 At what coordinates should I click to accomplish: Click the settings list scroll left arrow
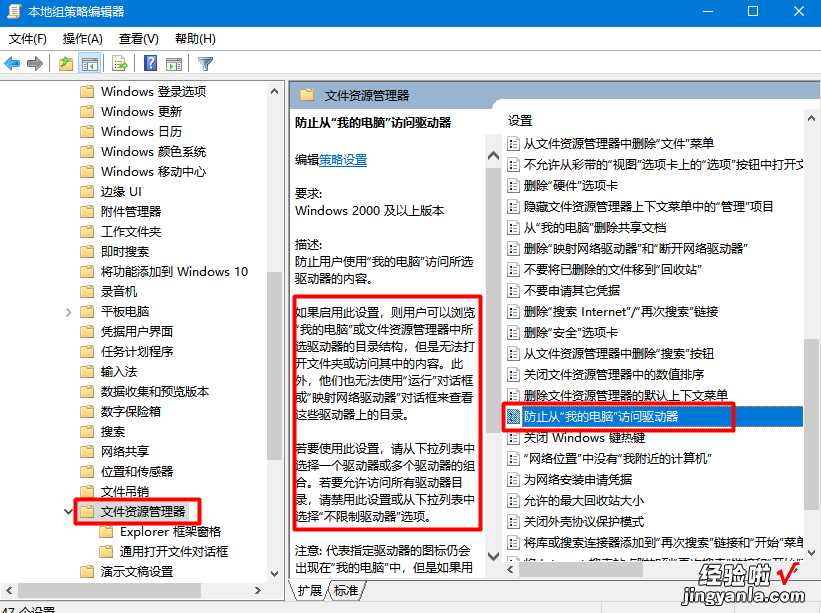coord(511,570)
